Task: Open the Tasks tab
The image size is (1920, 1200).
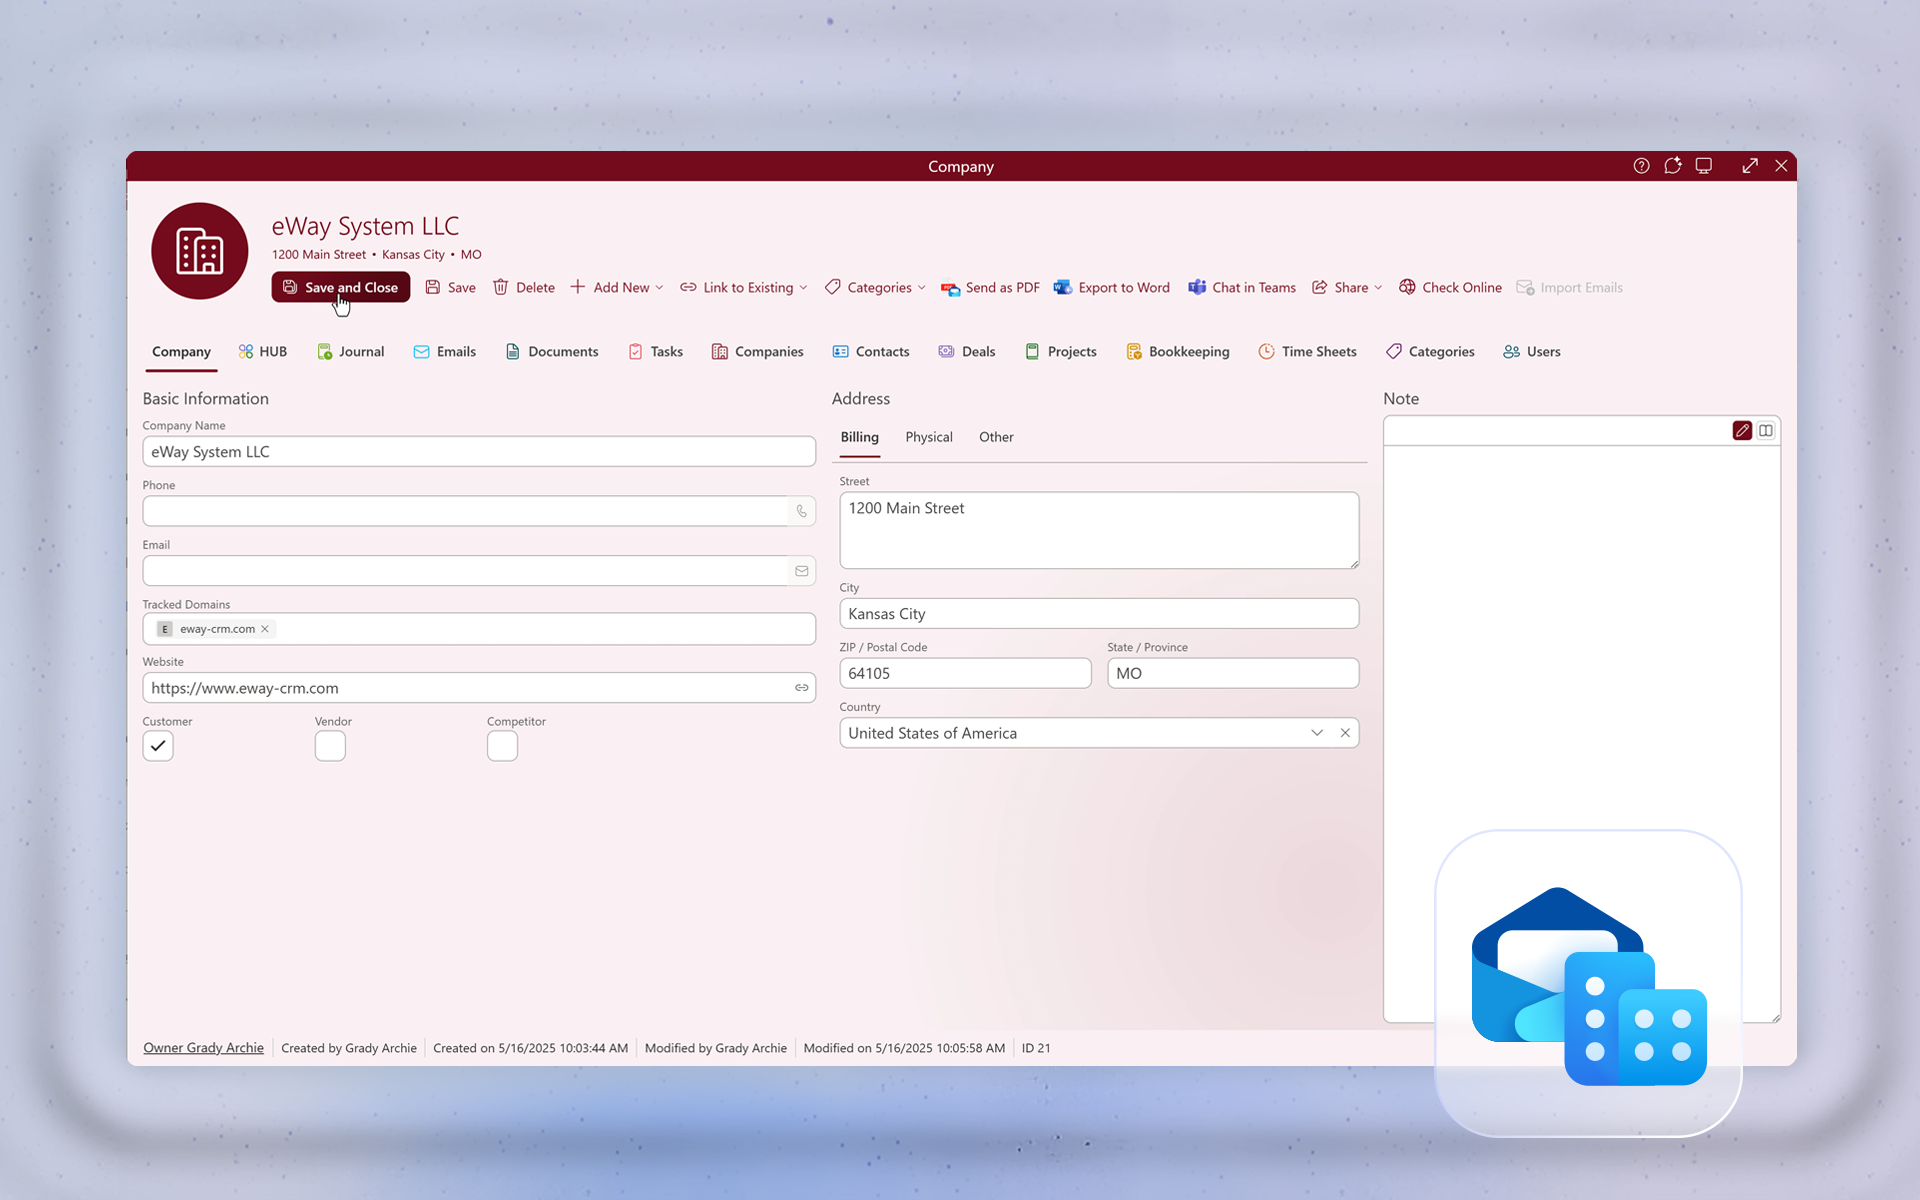Action: [x=656, y=351]
